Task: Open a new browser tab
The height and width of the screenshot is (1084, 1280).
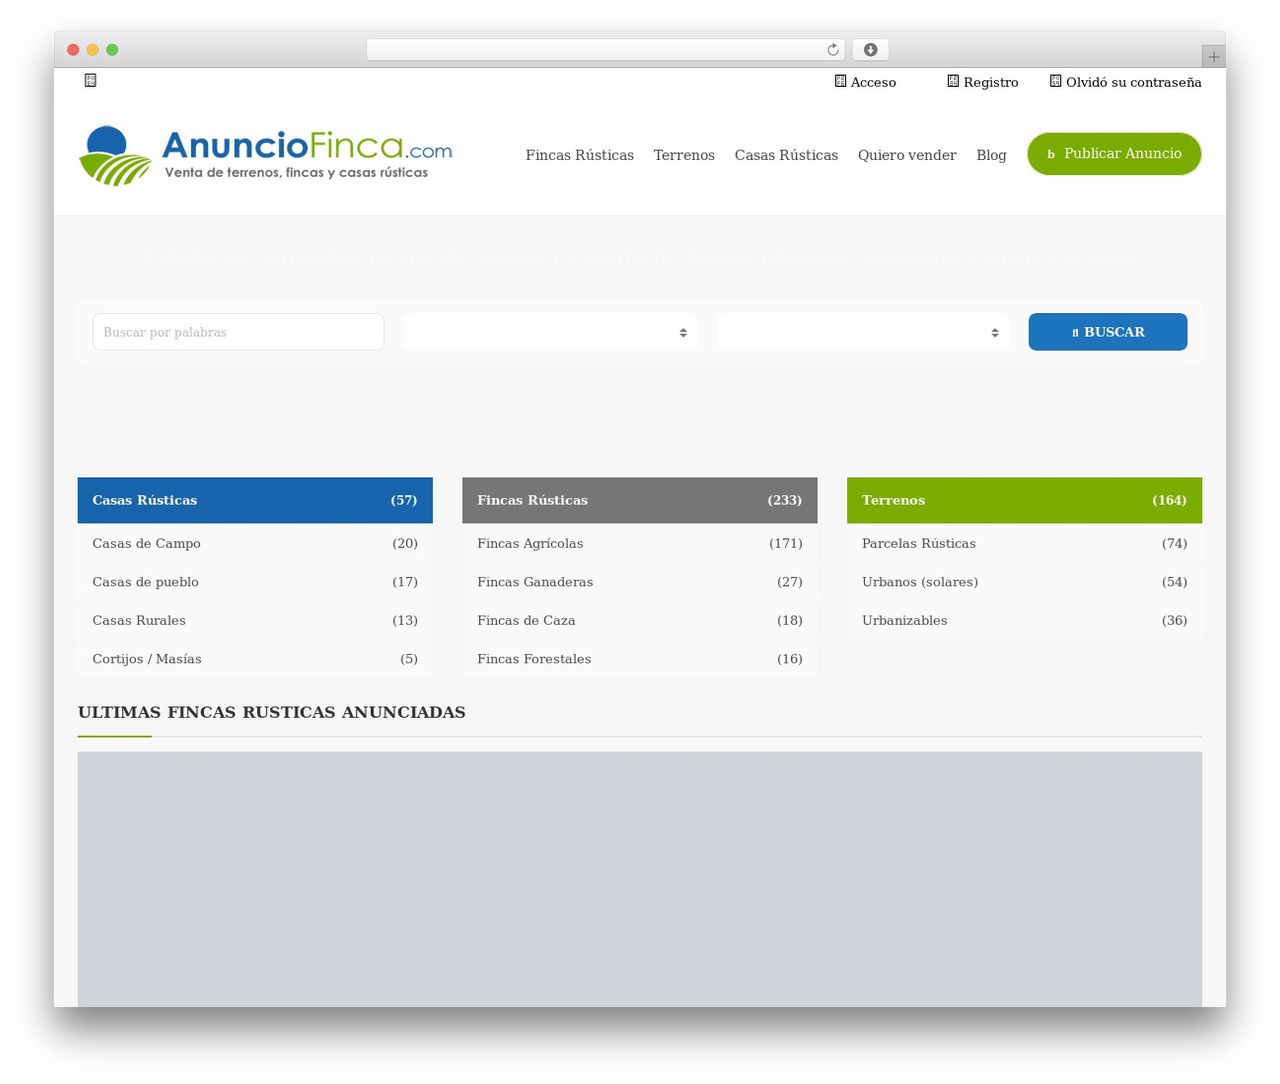Action: tap(1214, 57)
